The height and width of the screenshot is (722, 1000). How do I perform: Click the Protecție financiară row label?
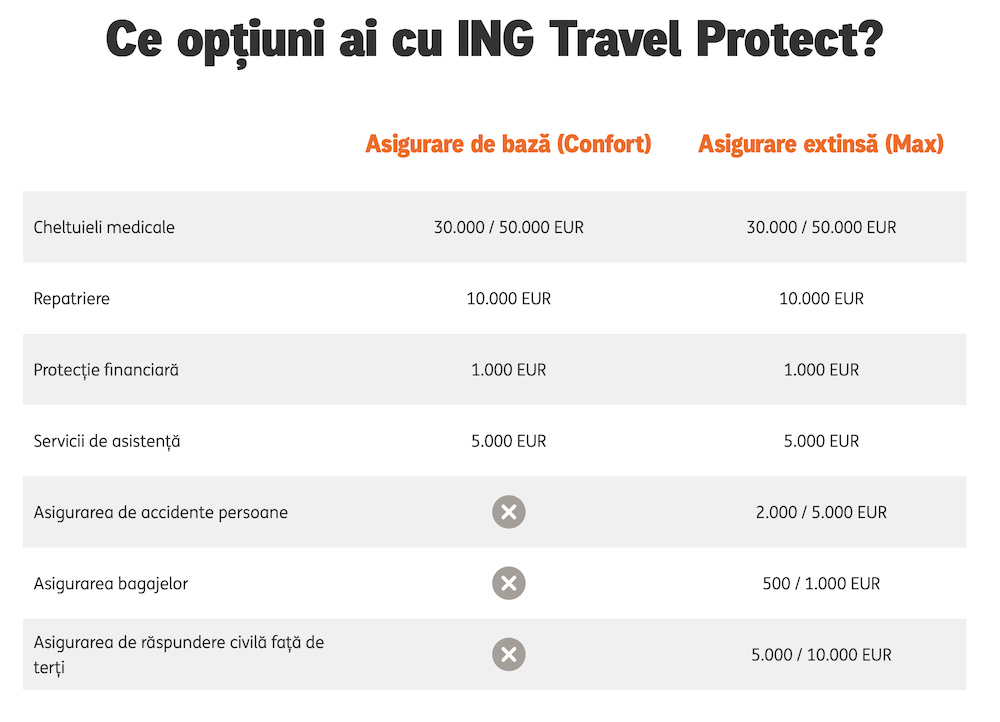point(106,370)
